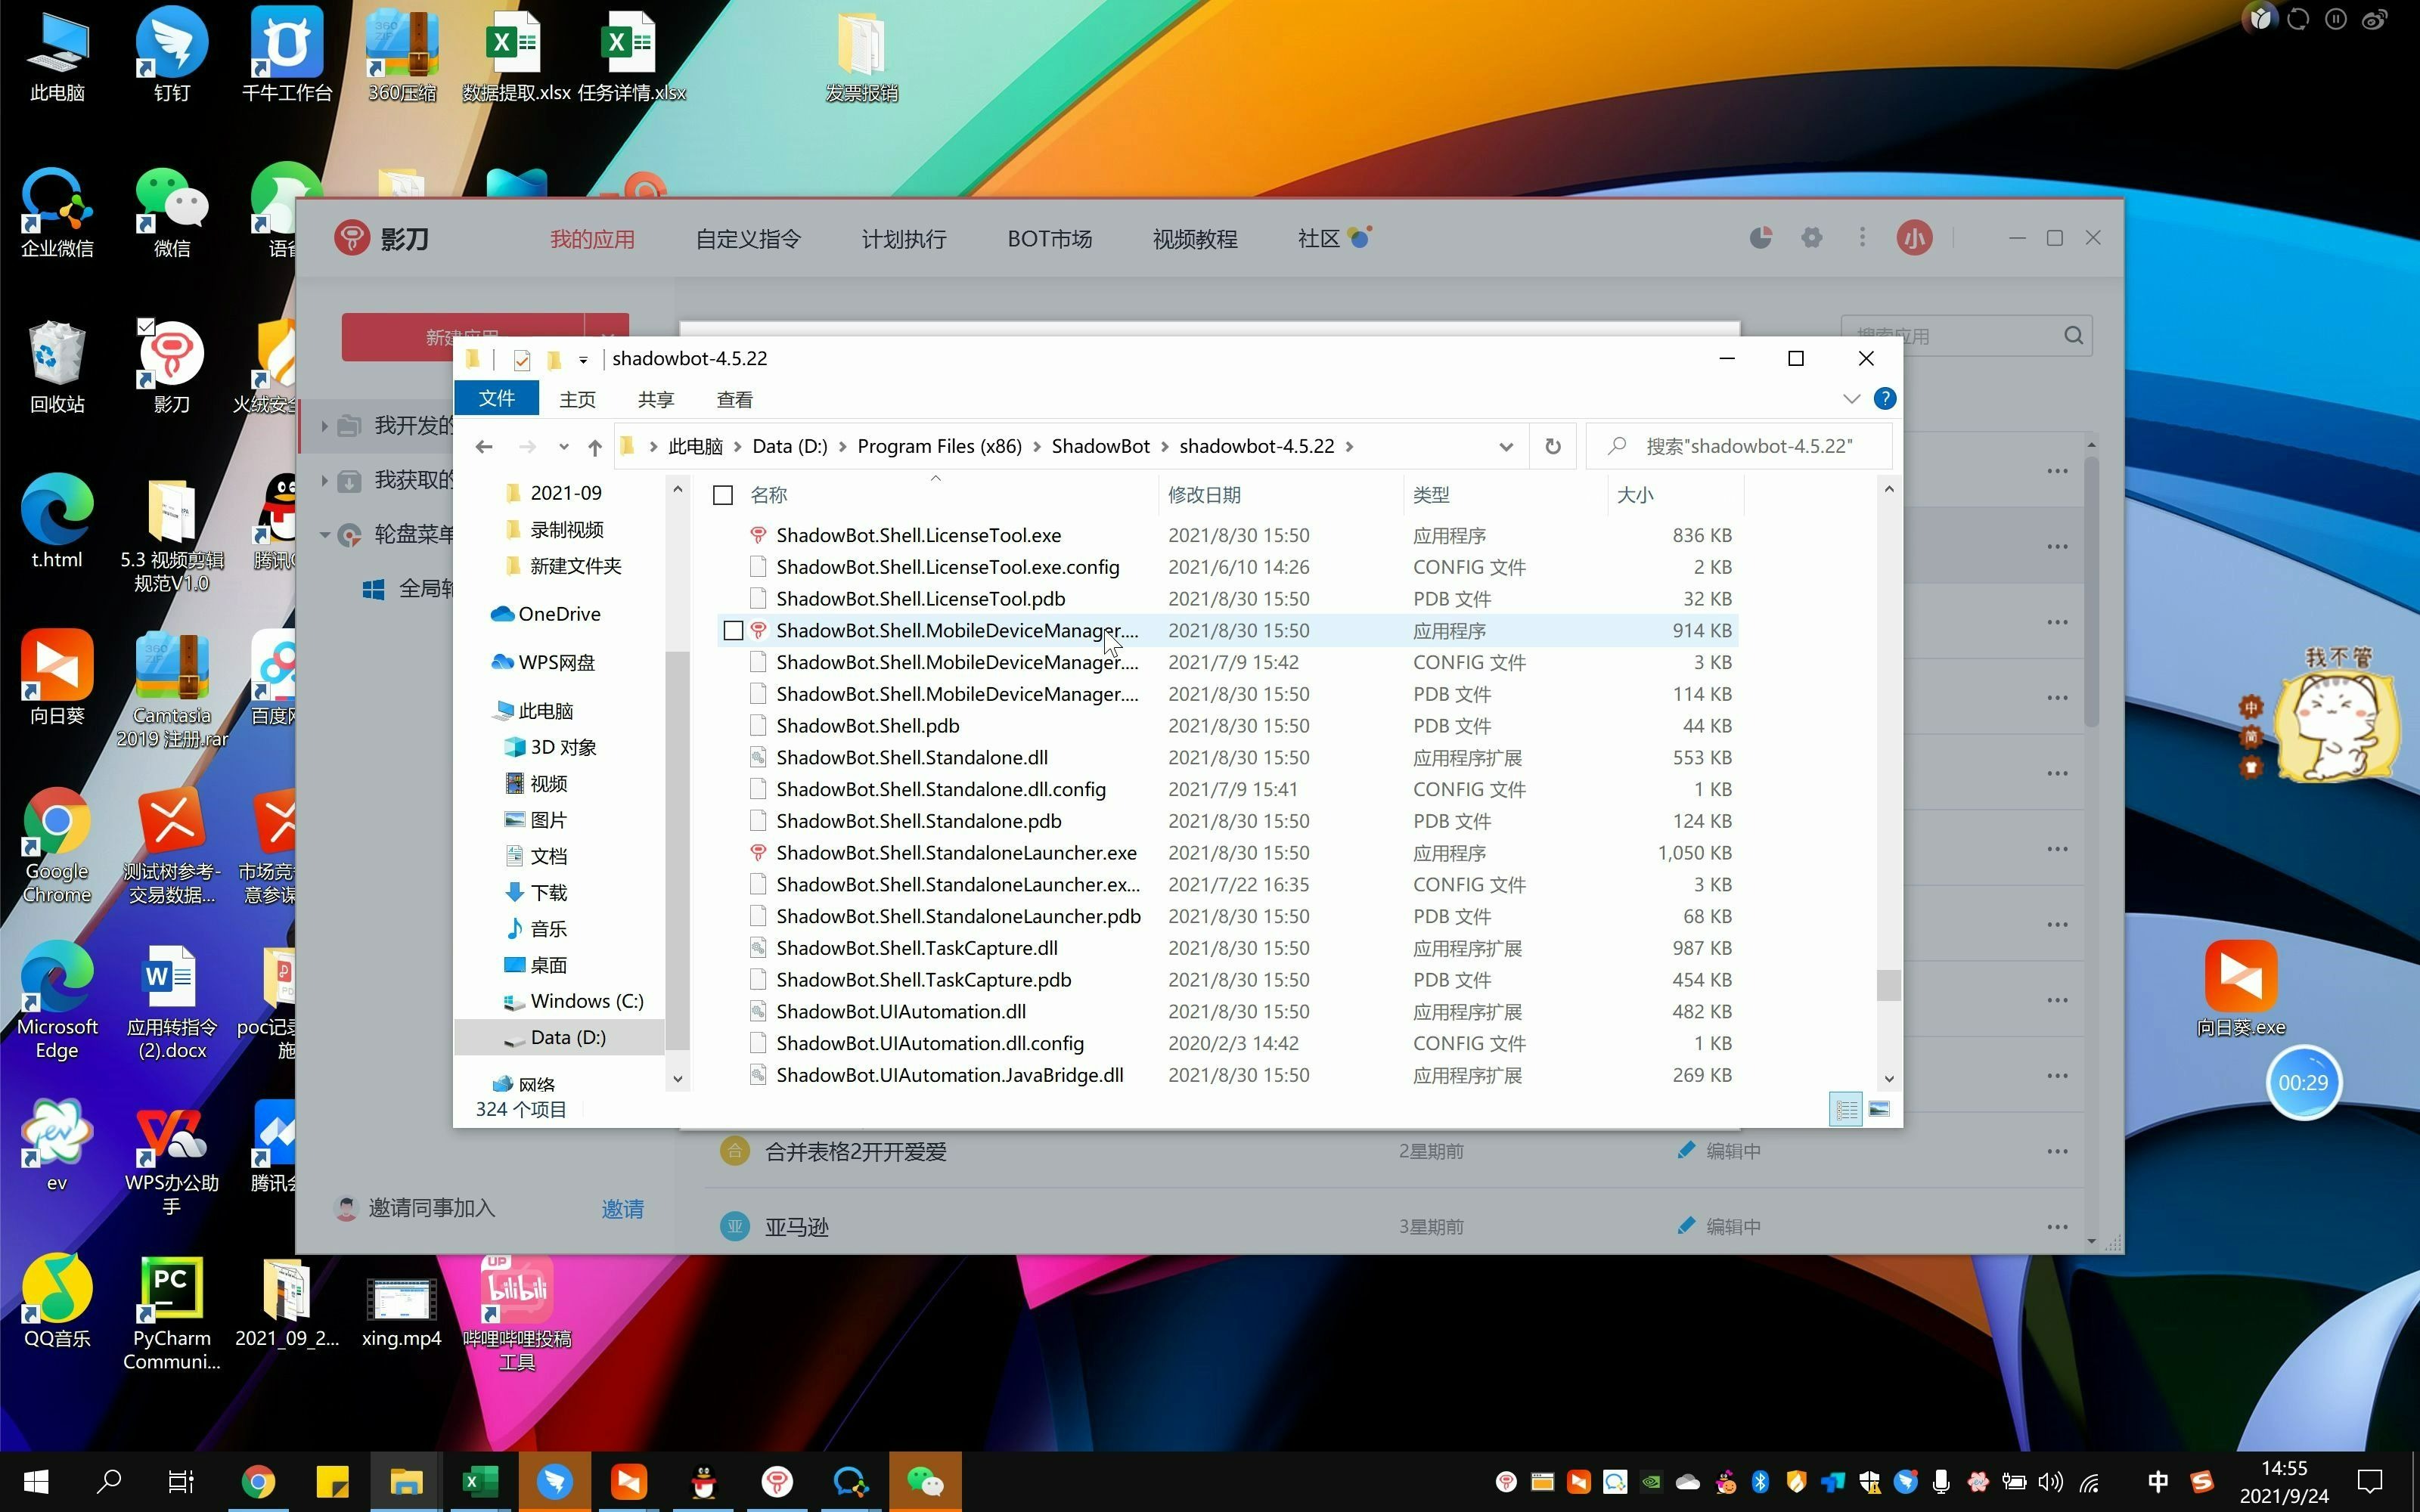The height and width of the screenshot is (1512, 2420).
Task: Open the QQ音乐 desktop icon
Action: (x=57, y=1301)
